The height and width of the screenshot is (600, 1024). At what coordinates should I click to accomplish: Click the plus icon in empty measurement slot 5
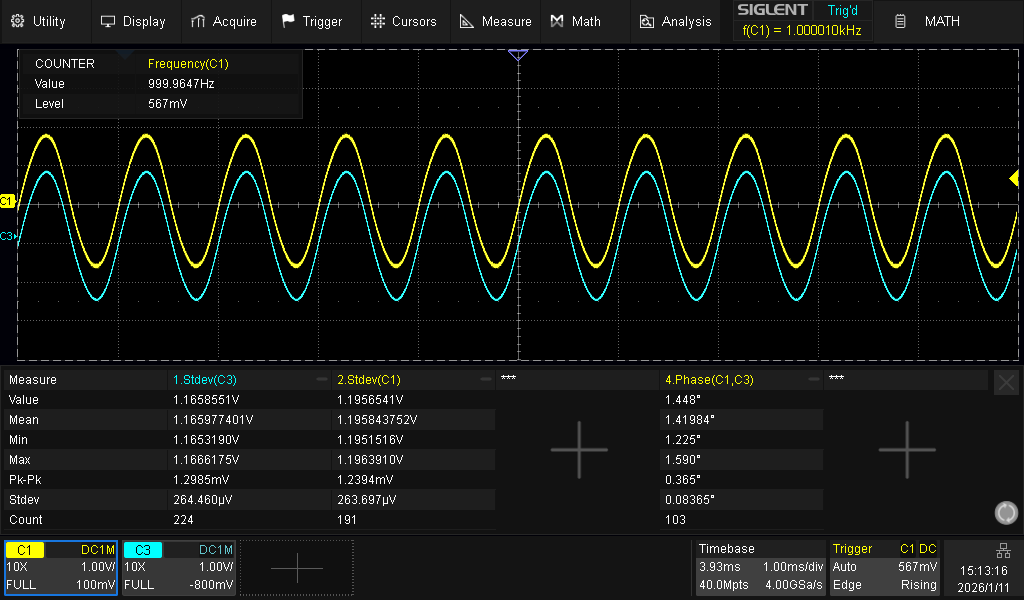point(906,449)
